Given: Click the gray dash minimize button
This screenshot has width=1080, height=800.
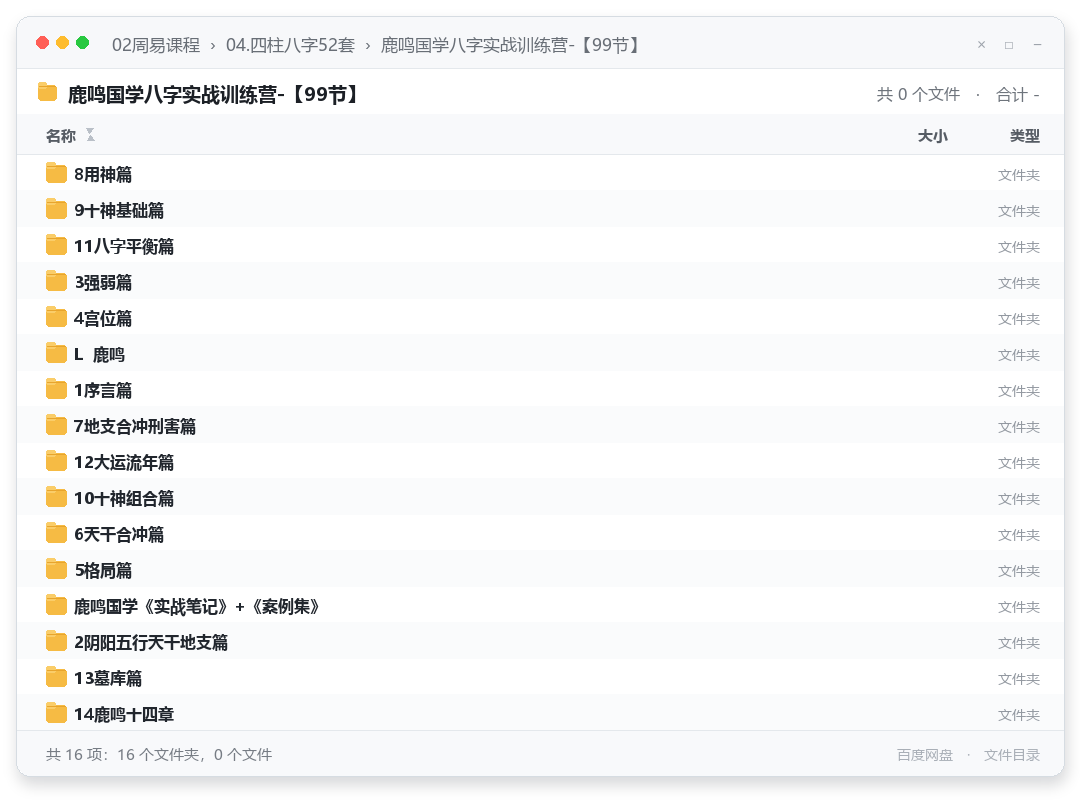Looking at the screenshot, I should pyautogui.click(x=1037, y=45).
